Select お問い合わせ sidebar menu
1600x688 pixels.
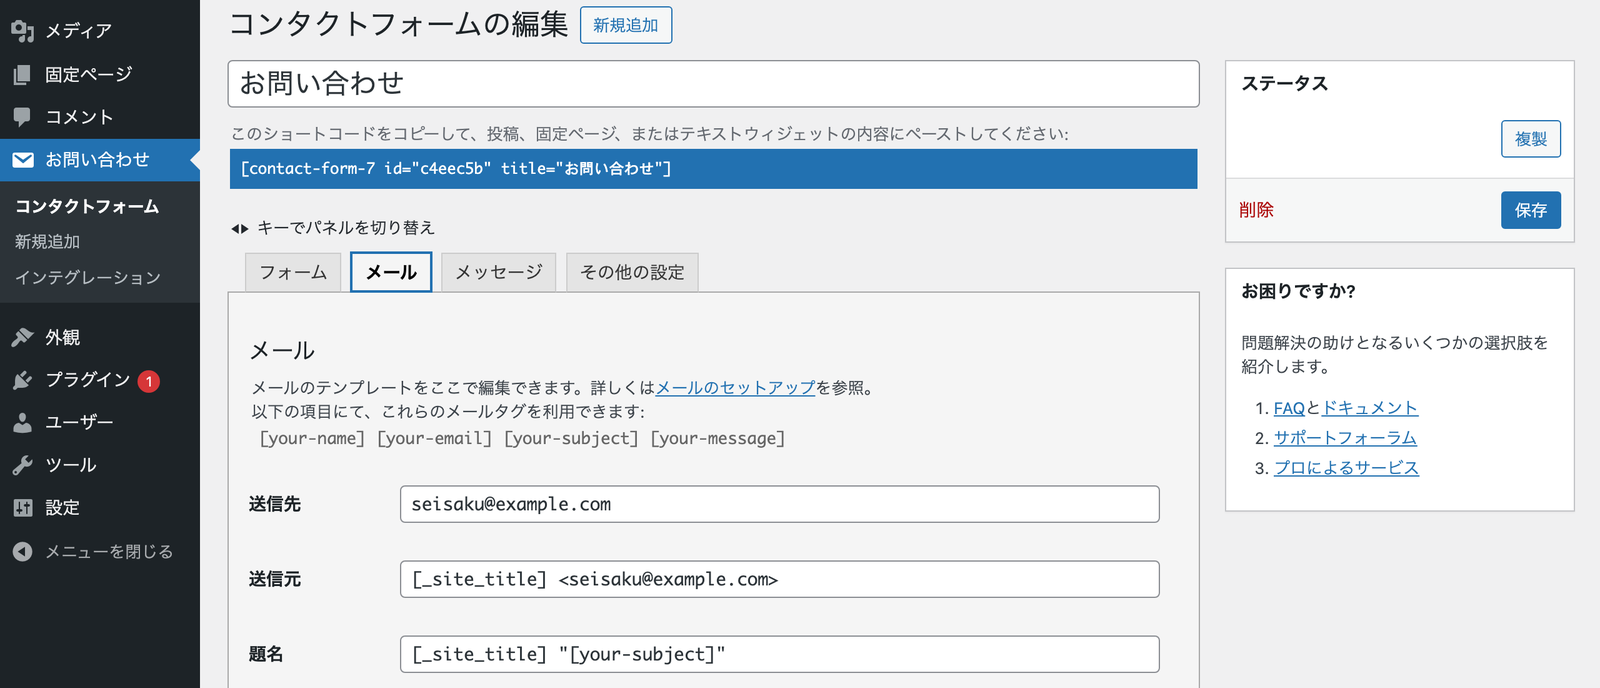click(x=100, y=160)
